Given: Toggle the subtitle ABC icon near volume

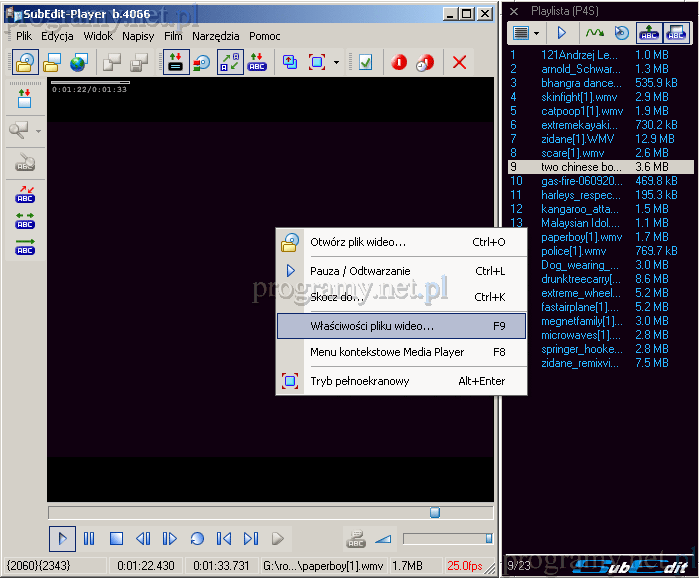Looking at the screenshot, I should click(355, 539).
